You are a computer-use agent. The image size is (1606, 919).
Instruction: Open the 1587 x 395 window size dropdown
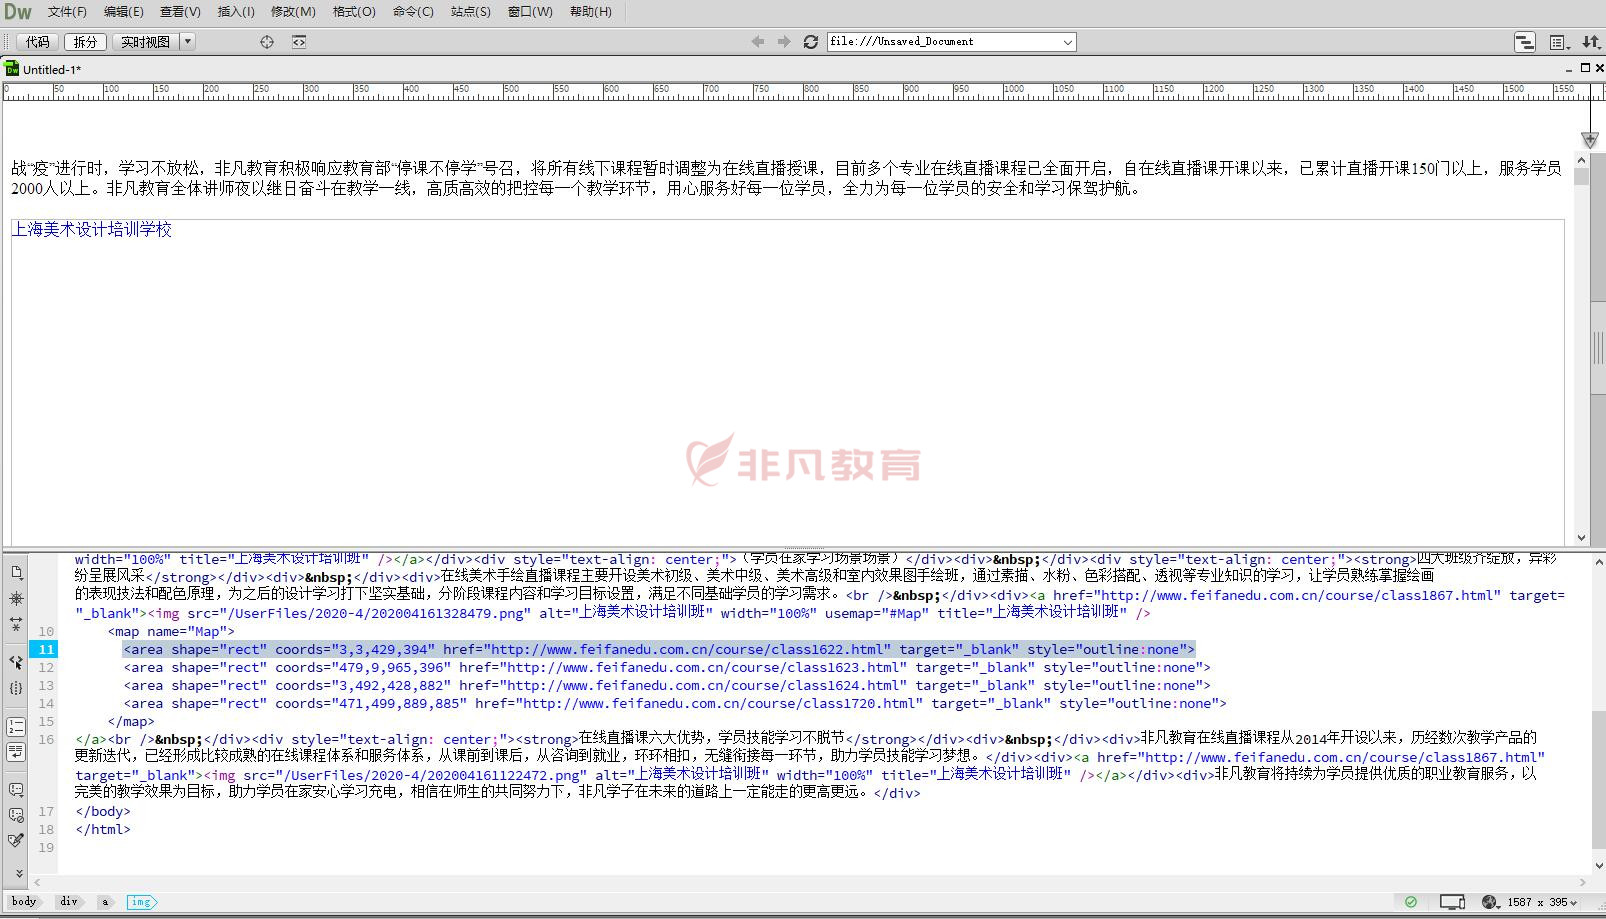point(1543,902)
